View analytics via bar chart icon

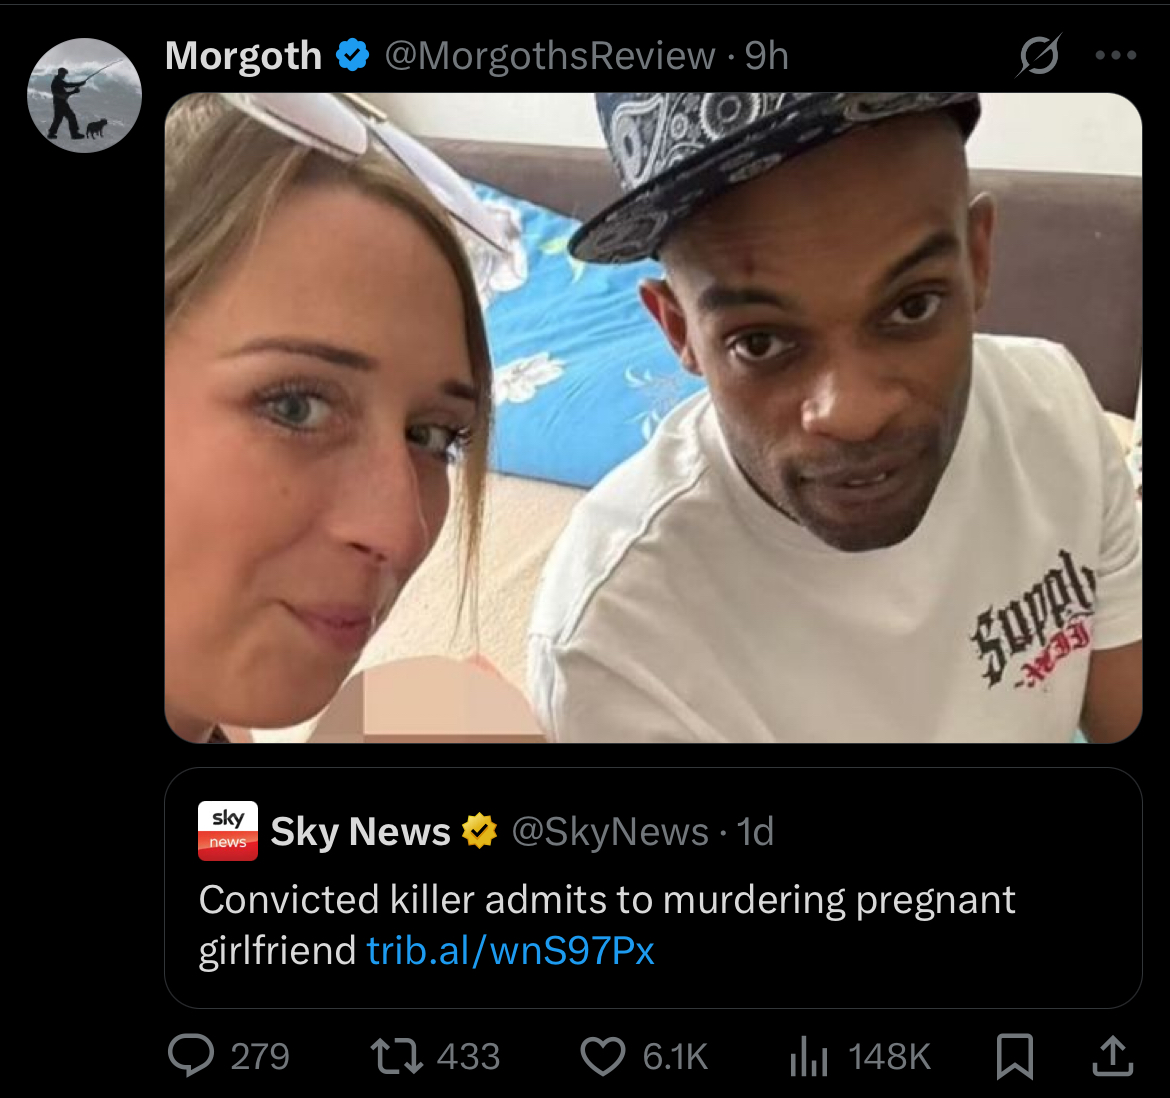(x=809, y=1057)
